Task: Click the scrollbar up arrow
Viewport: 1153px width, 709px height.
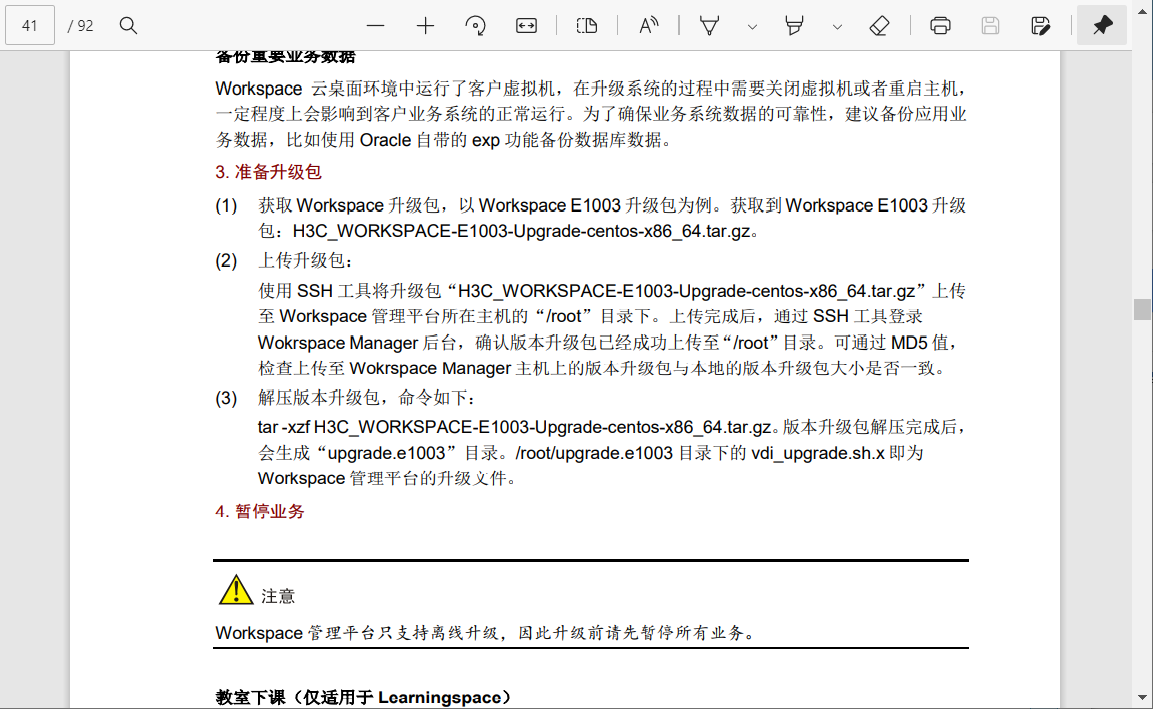Action: tap(1142, 11)
